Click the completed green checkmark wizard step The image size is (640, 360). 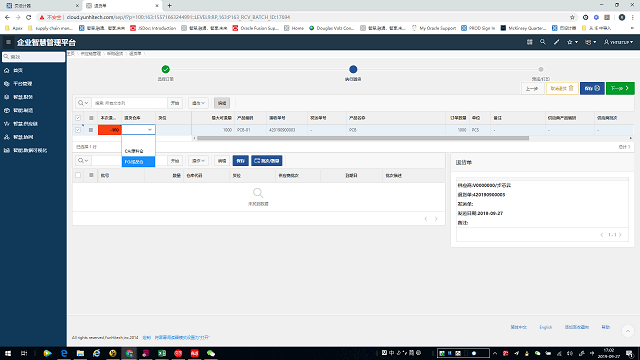[165, 69]
